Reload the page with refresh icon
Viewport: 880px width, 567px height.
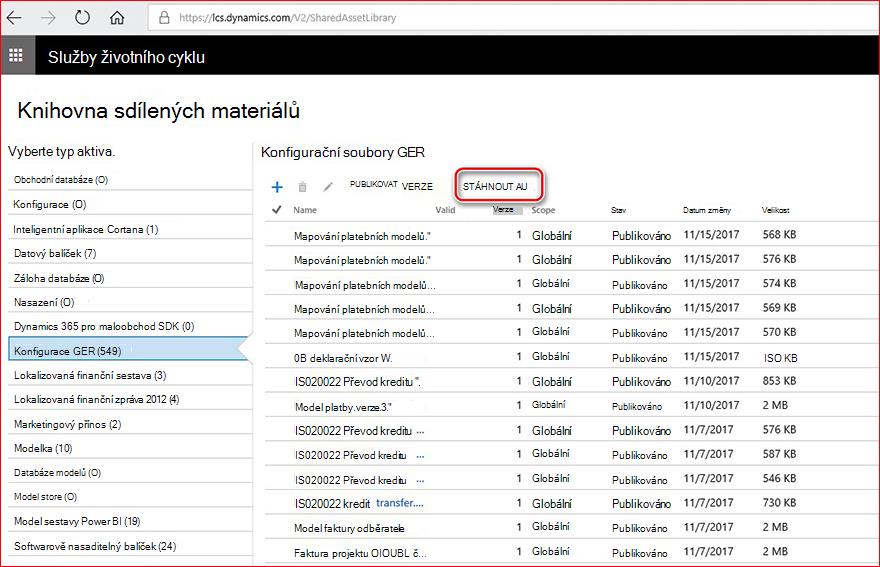[82, 17]
